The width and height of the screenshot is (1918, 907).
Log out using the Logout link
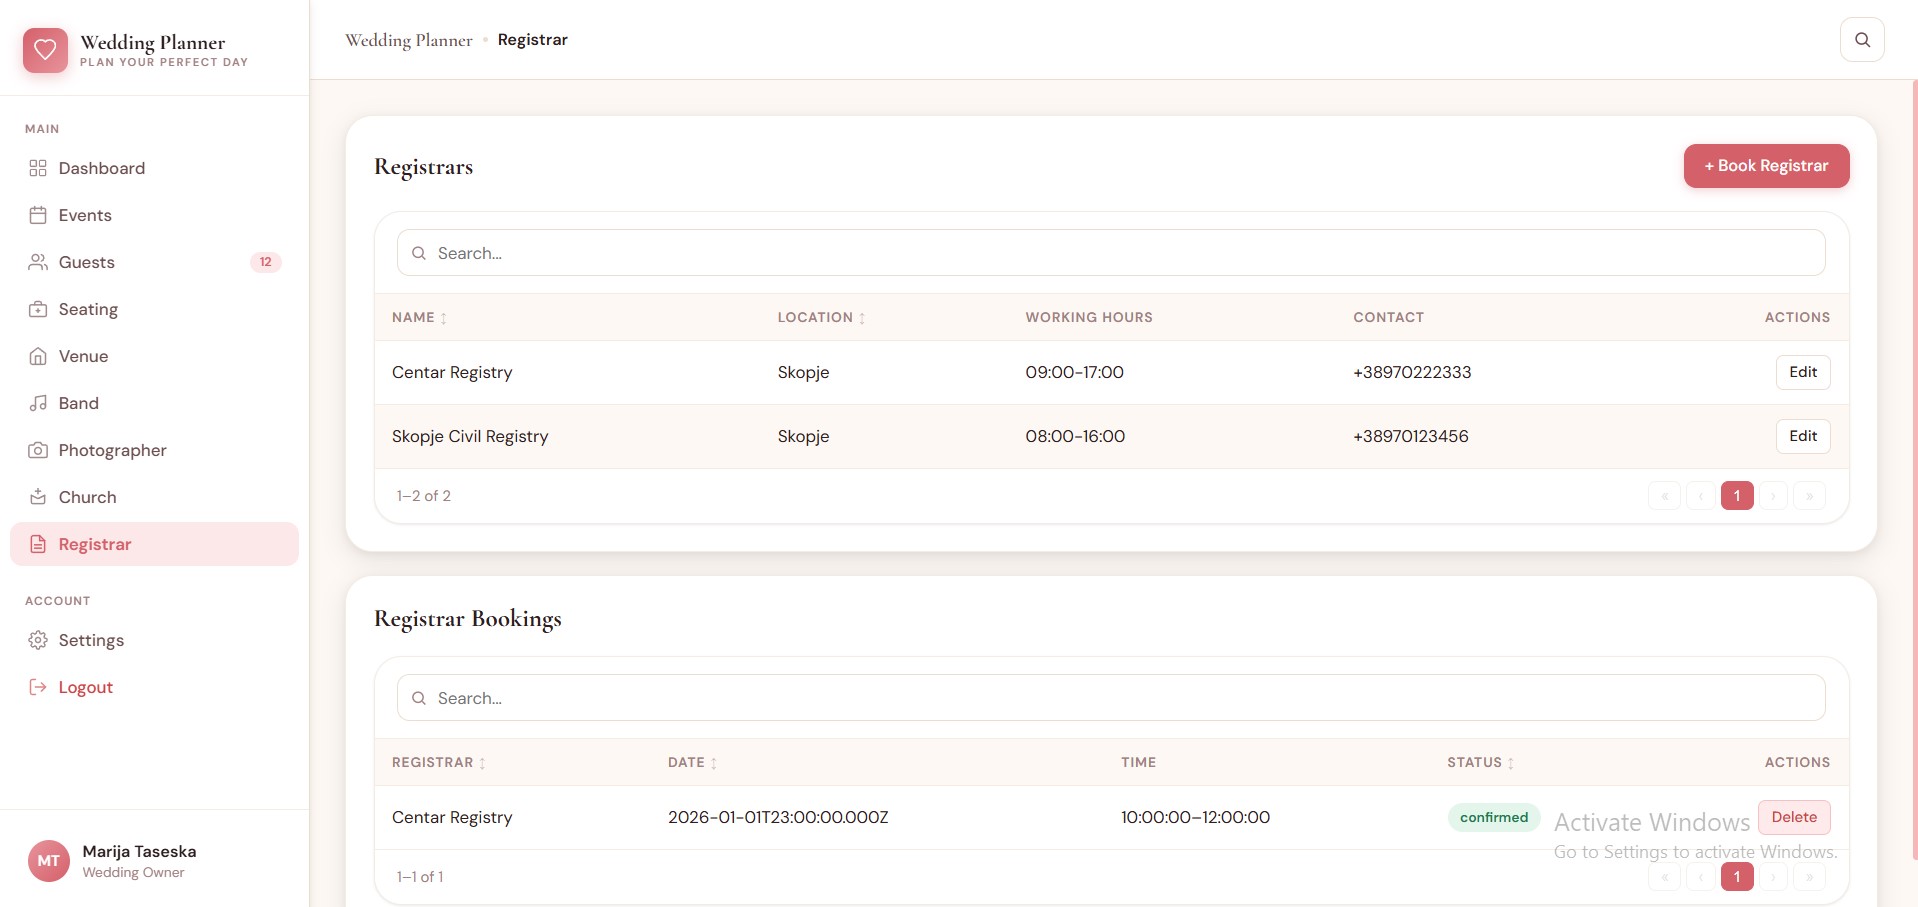(x=85, y=687)
